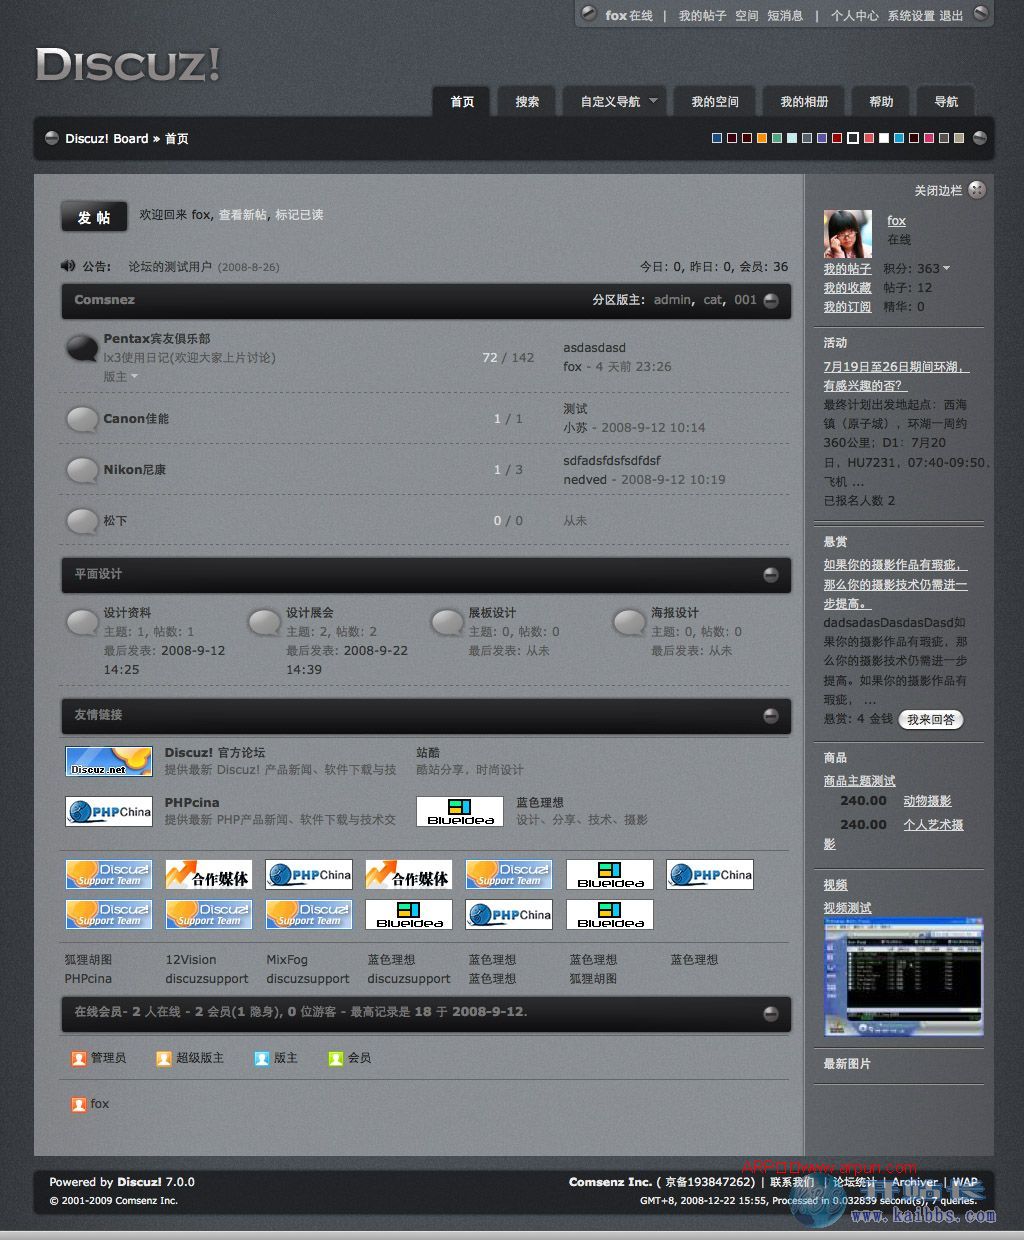Click the first 合作媒体 banner logo
The width and height of the screenshot is (1024, 1240).
point(209,875)
